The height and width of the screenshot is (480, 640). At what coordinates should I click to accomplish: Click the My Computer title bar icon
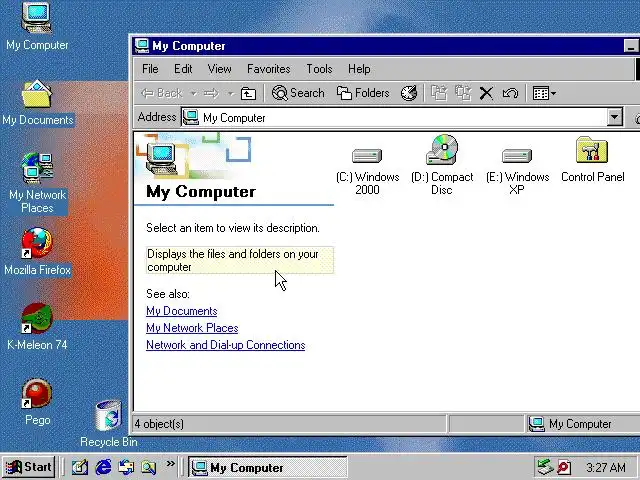142,46
